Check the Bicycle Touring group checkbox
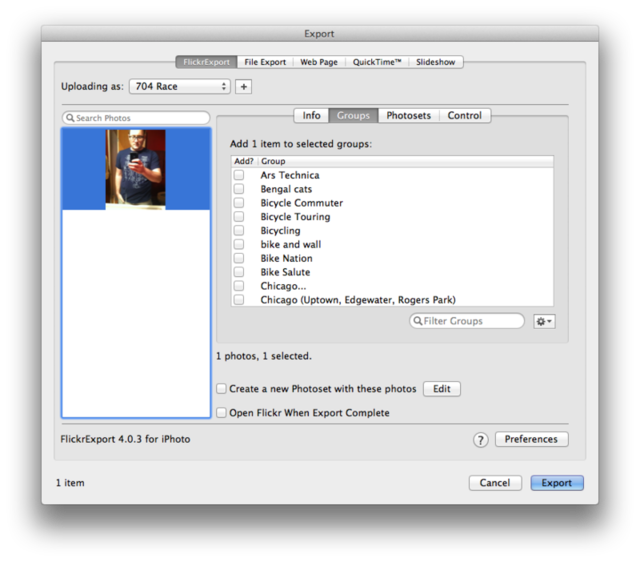 tap(239, 217)
